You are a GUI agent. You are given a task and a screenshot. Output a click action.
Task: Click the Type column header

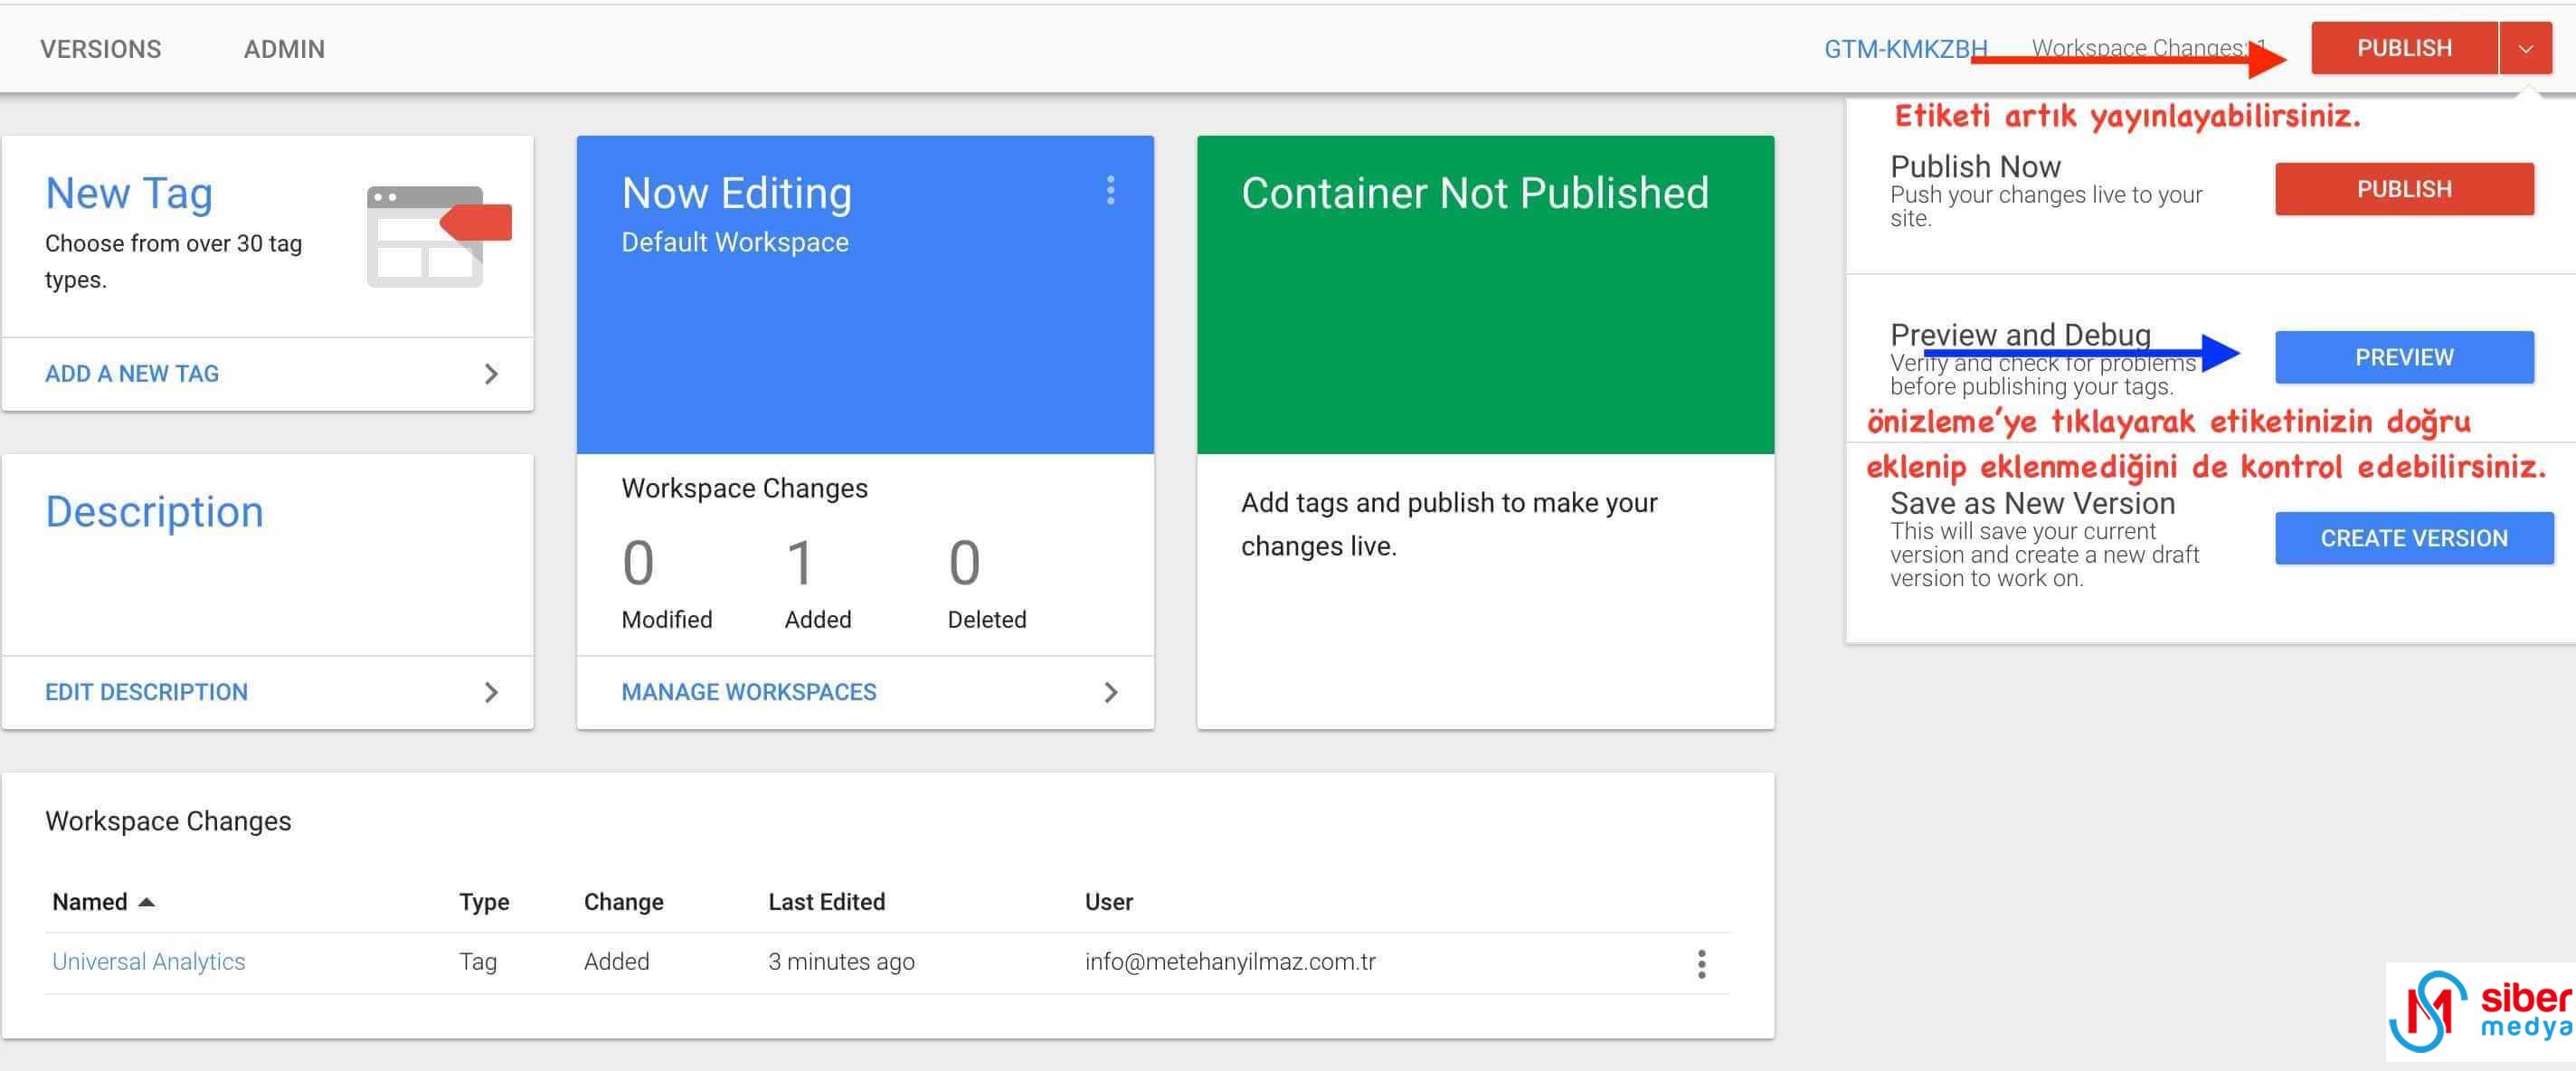coord(484,902)
